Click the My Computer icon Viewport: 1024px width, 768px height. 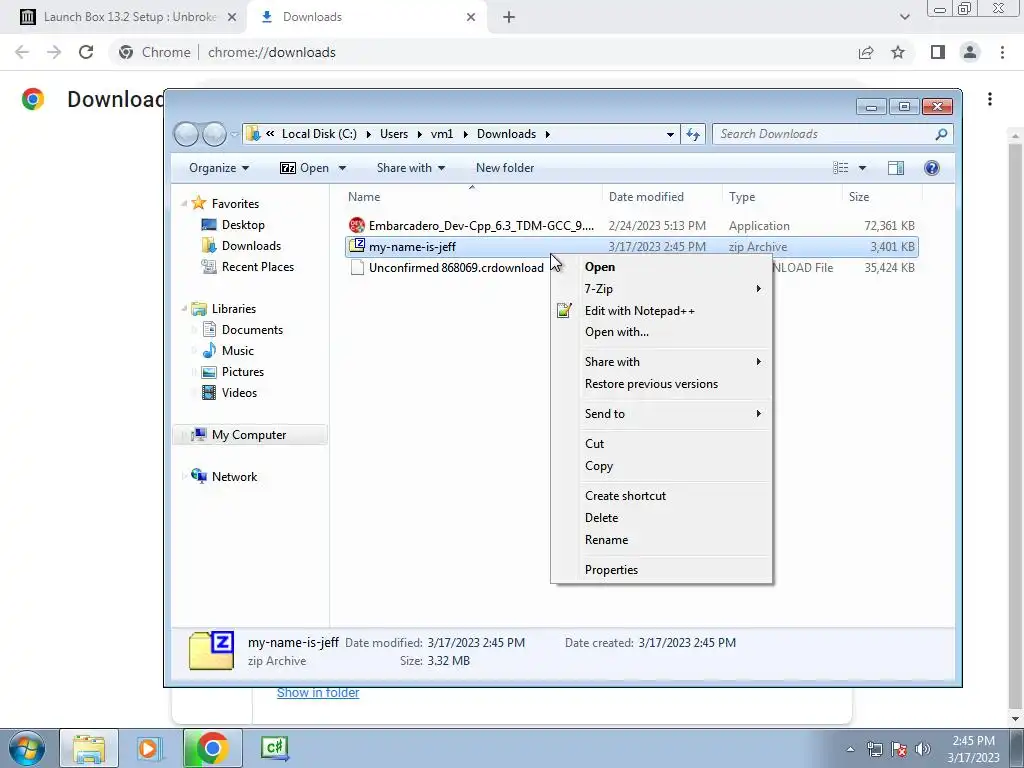(x=199, y=435)
